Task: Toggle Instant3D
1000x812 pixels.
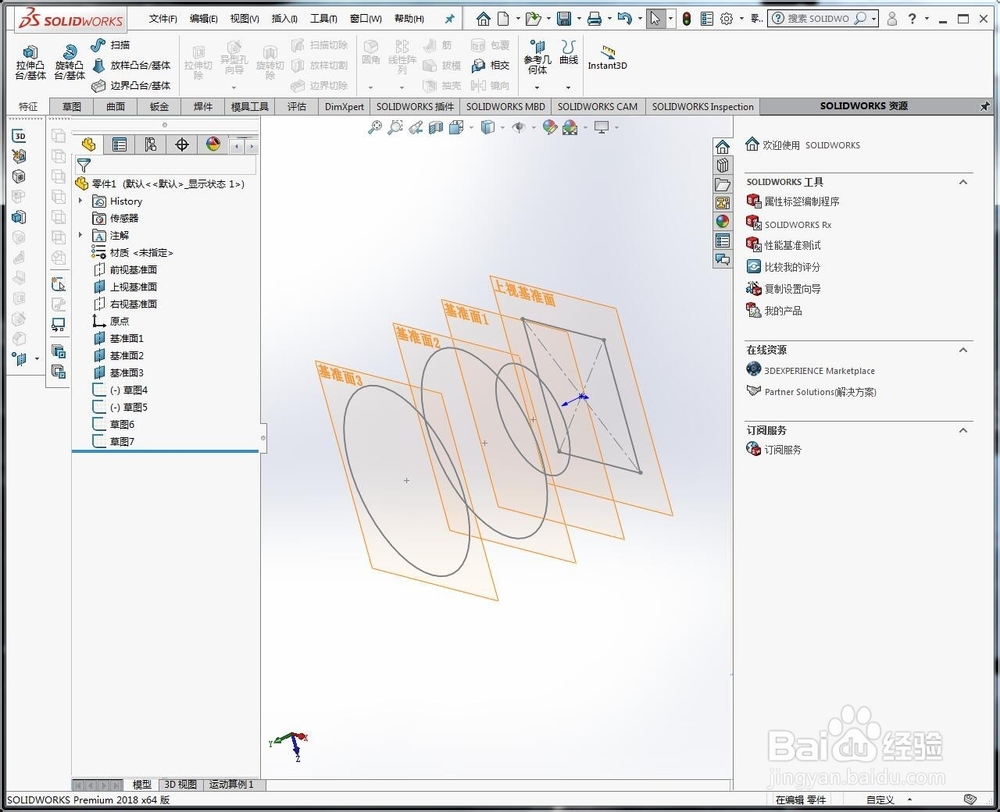Action: pyautogui.click(x=607, y=57)
